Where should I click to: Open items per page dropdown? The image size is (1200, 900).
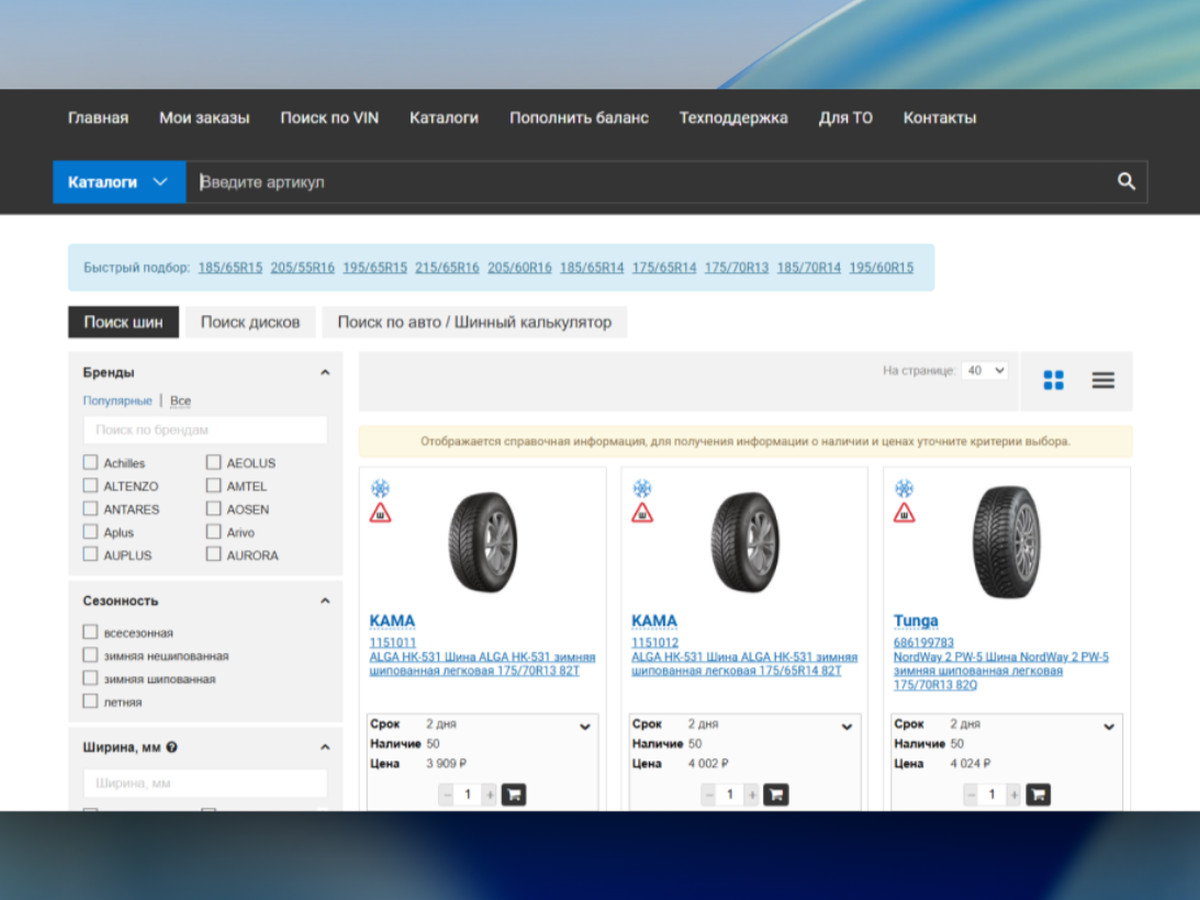coord(985,371)
